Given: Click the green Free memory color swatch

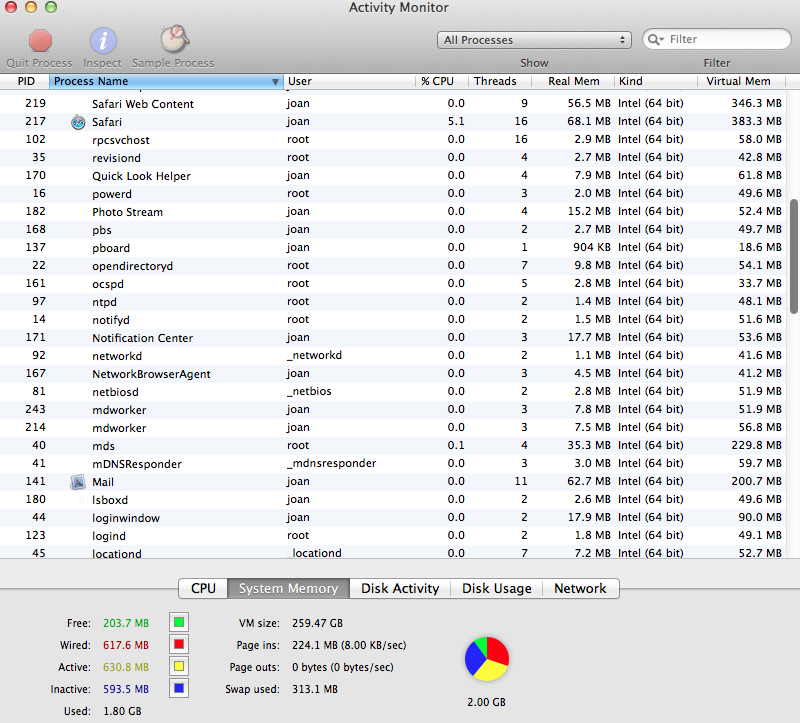Looking at the screenshot, I should pos(179,622).
